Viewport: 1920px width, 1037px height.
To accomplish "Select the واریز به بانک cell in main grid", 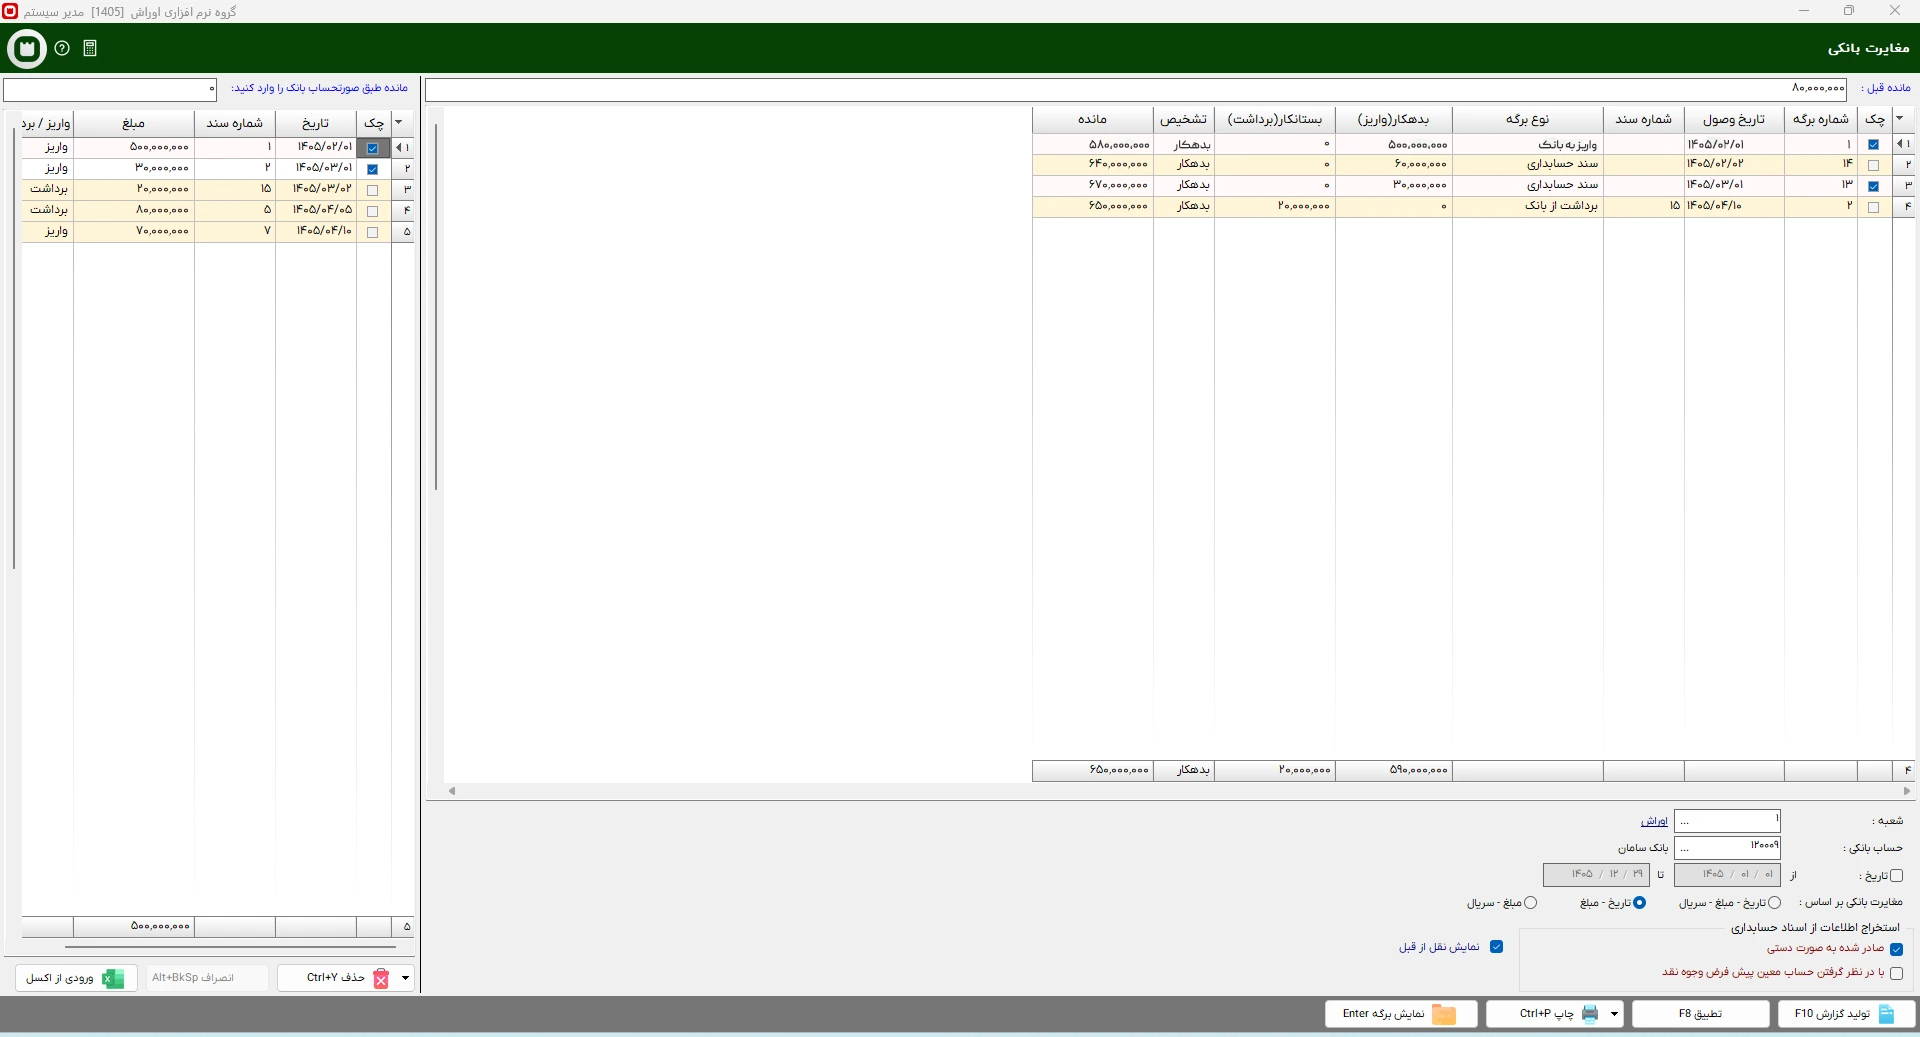I will pos(1527,145).
